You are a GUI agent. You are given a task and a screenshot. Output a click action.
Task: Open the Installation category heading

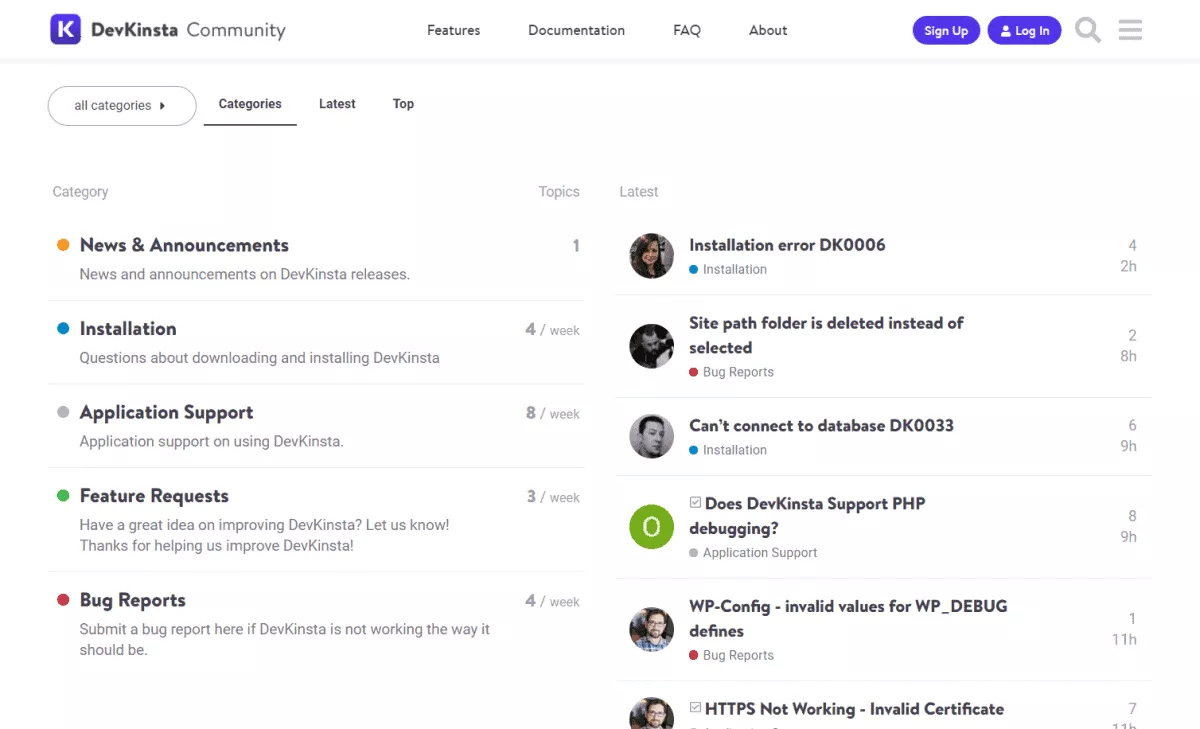point(128,329)
